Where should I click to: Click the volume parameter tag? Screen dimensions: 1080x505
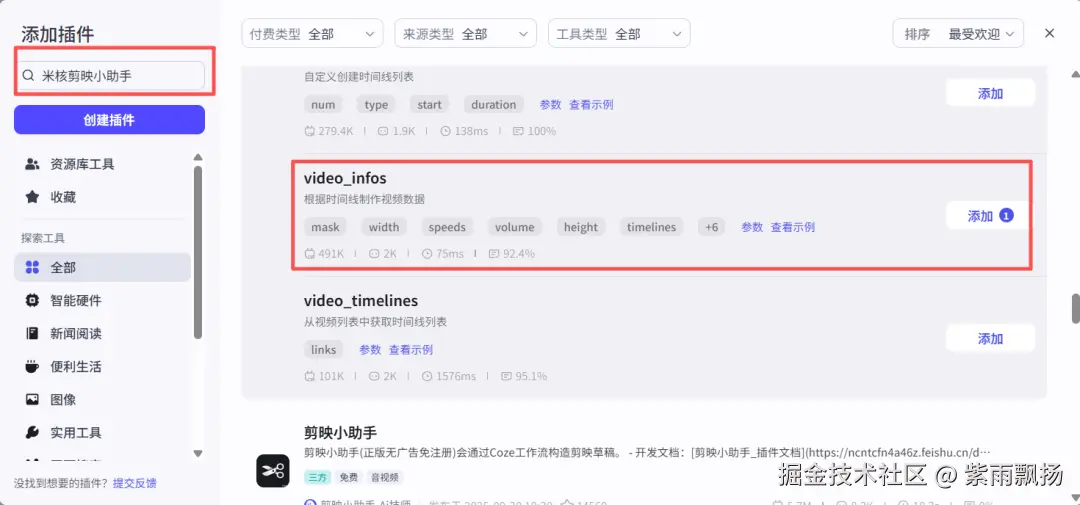click(x=515, y=227)
